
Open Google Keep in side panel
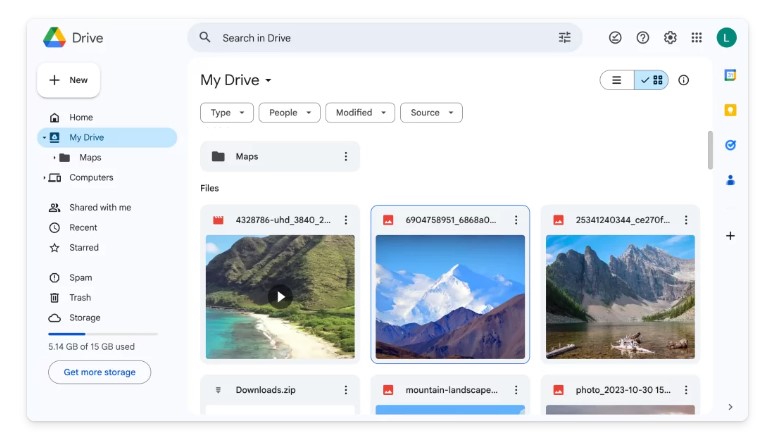point(730,110)
